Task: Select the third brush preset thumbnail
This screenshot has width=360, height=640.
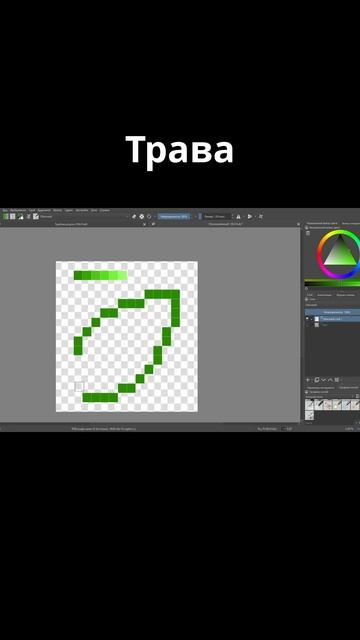Action: click(328, 404)
